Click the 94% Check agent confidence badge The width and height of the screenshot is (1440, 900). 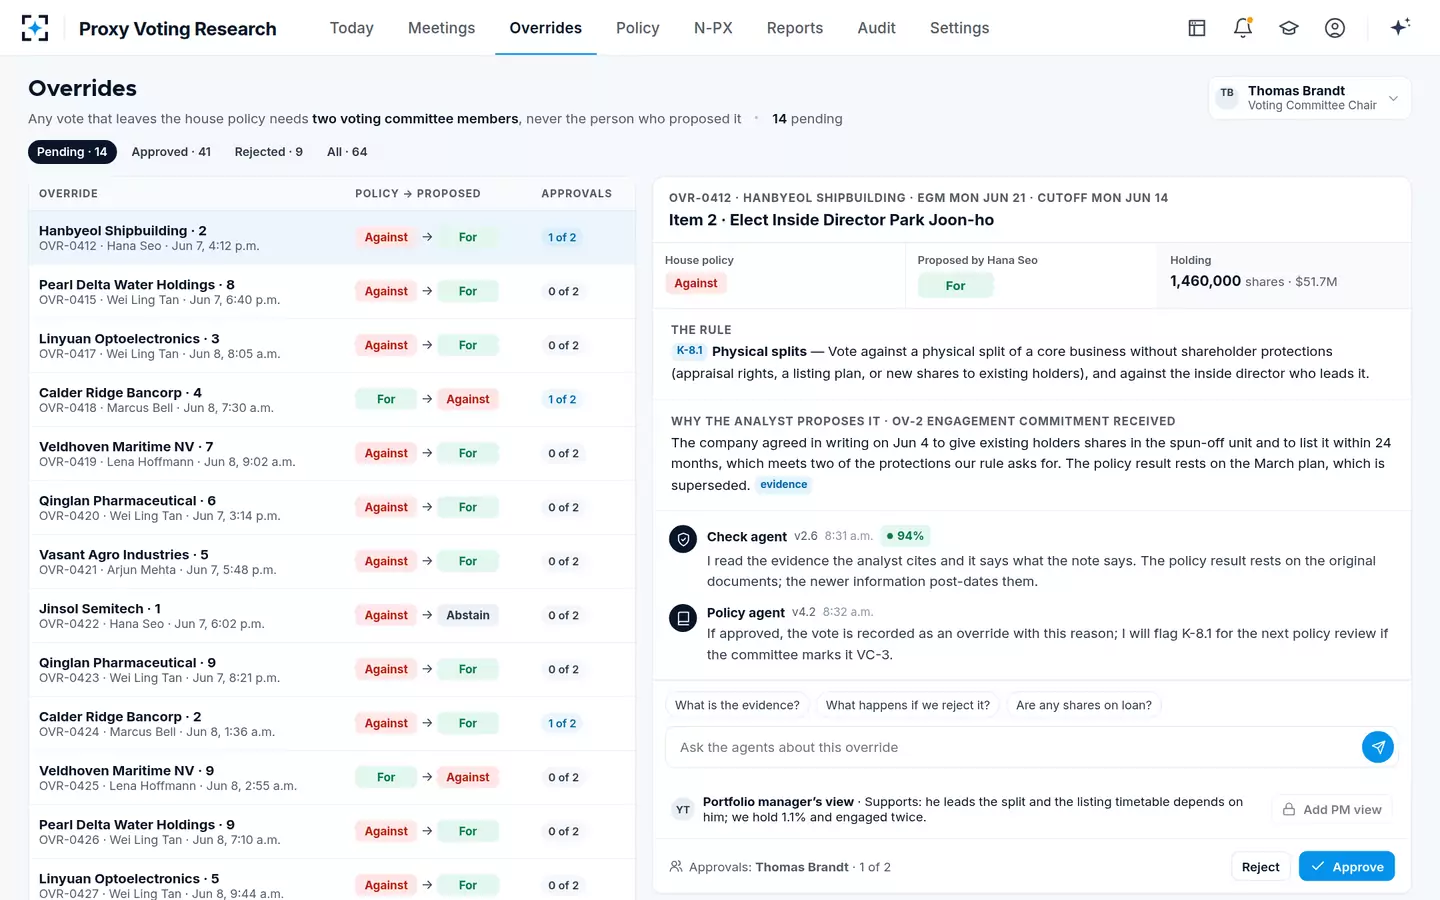click(x=905, y=536)
